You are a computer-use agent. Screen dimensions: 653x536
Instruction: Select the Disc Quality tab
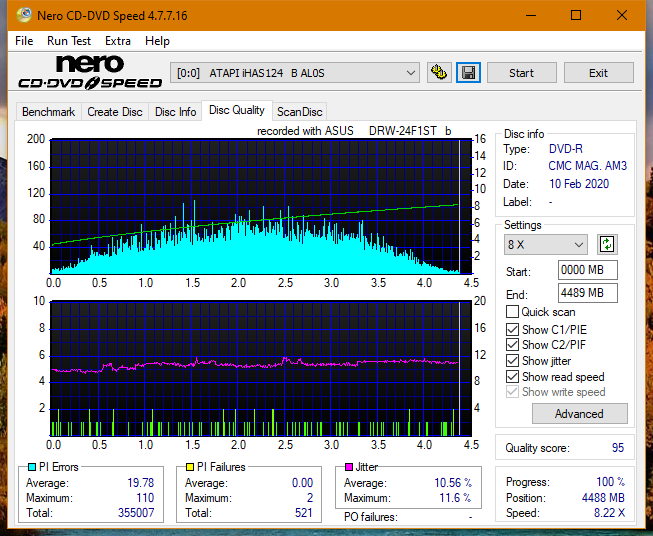click(237, 110)
